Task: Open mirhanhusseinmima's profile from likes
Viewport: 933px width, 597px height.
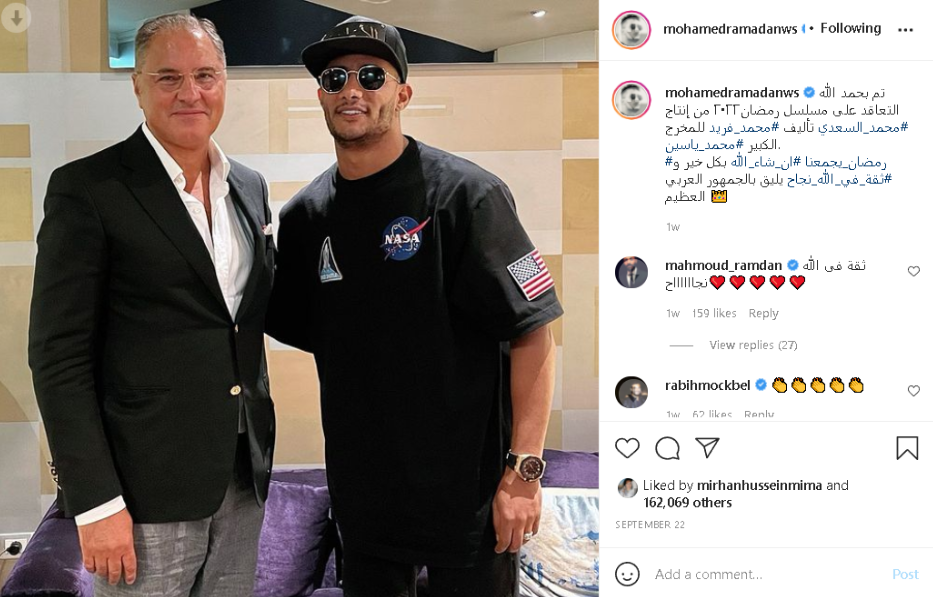Action: pyautogui.click(x=759, y=486)
